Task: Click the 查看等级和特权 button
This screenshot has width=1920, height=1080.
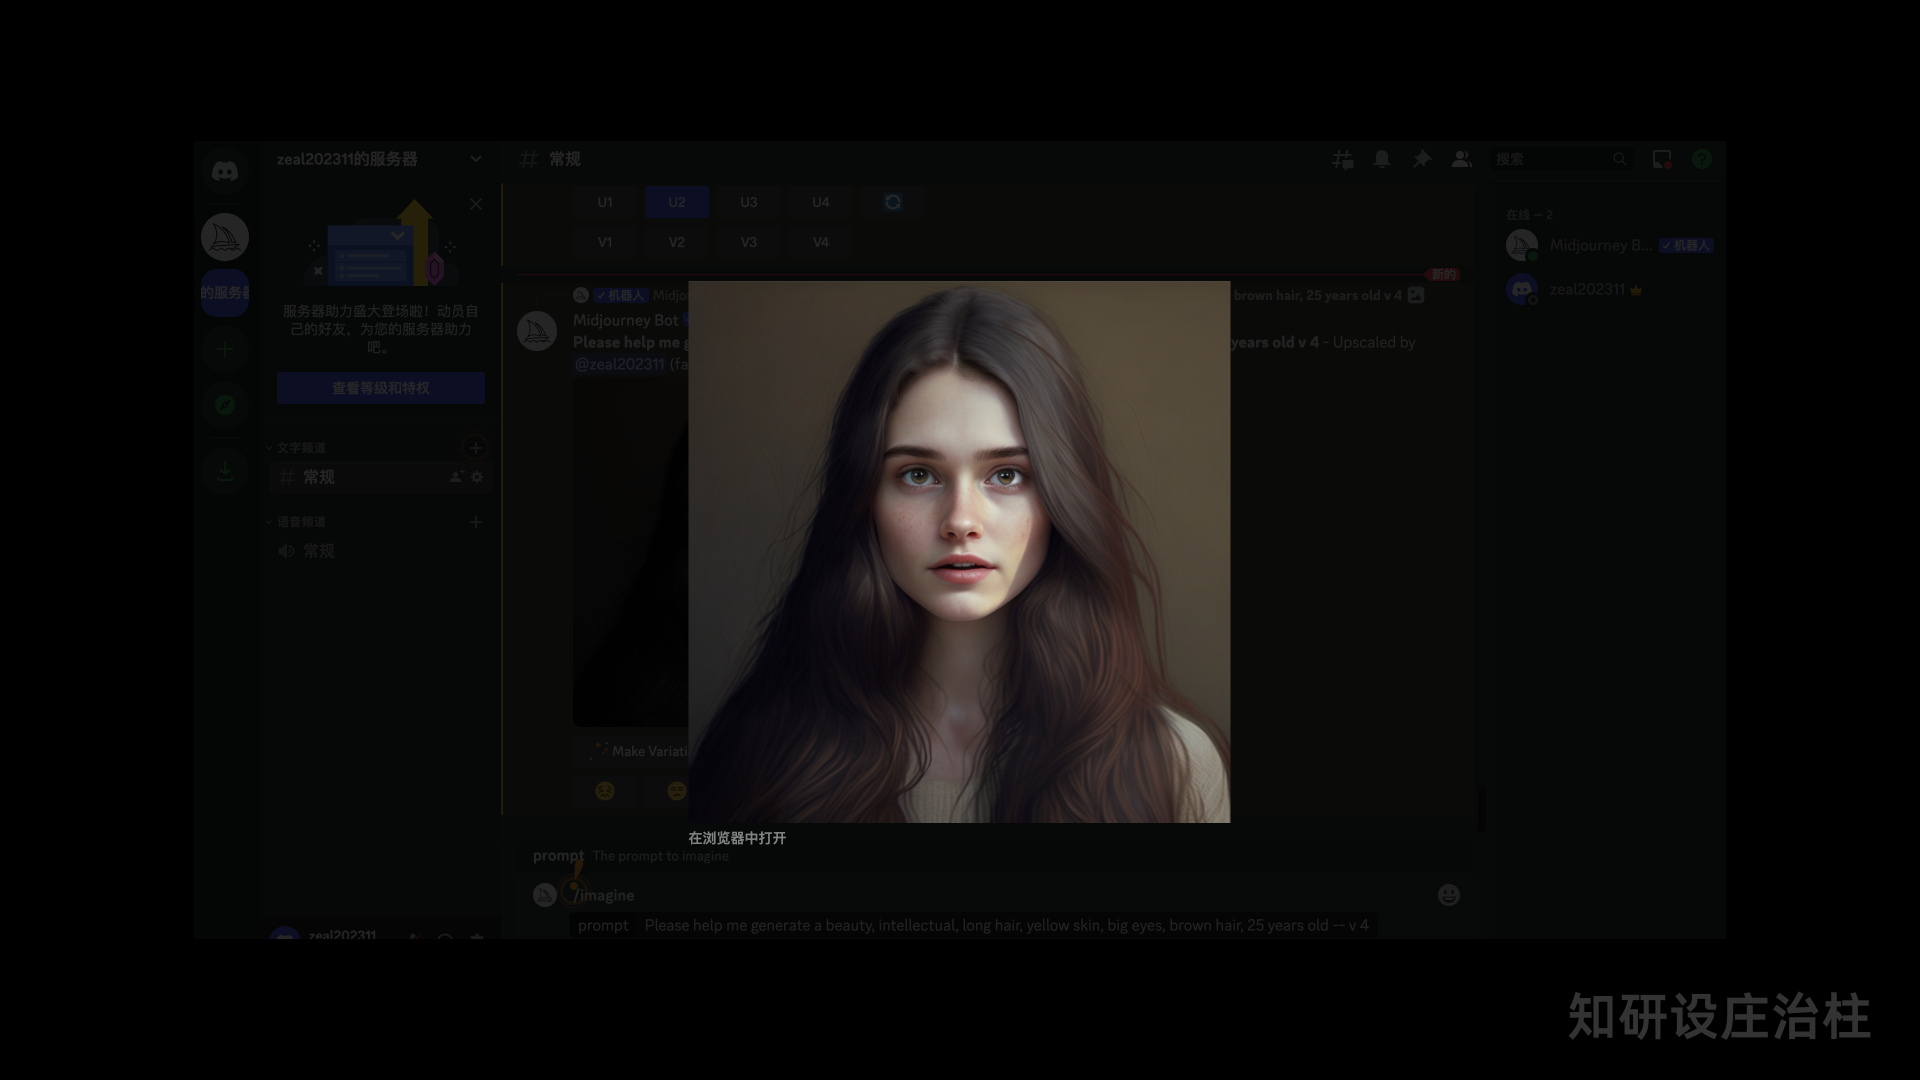Action: [x=380, y=388]
